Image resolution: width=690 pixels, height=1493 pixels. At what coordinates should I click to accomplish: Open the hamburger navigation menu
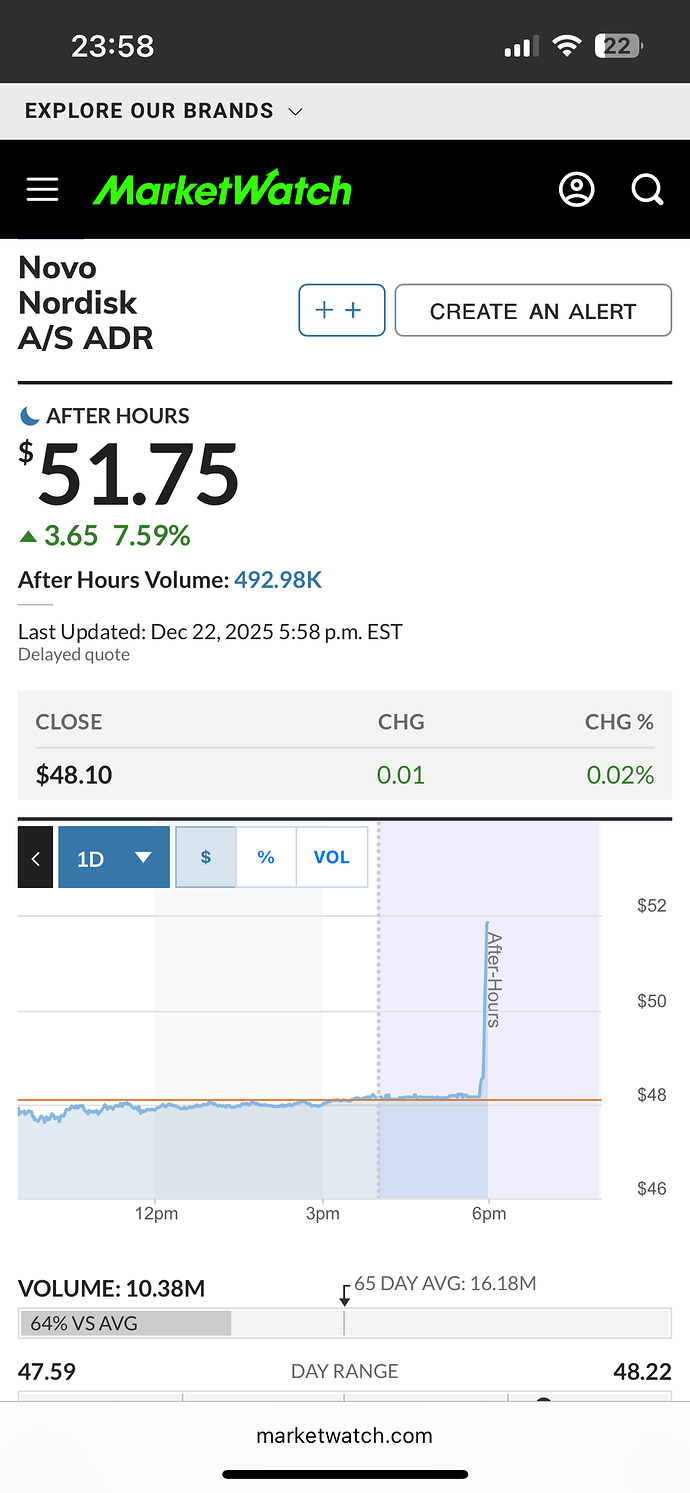click(x=42, y=190)
